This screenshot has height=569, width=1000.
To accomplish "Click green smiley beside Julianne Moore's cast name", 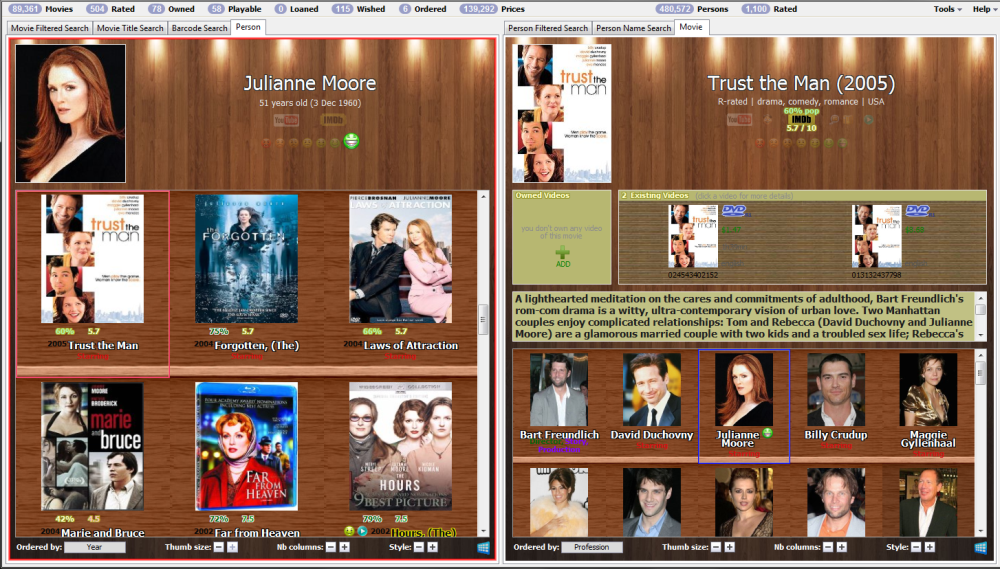I will click(x=767, y=433).
